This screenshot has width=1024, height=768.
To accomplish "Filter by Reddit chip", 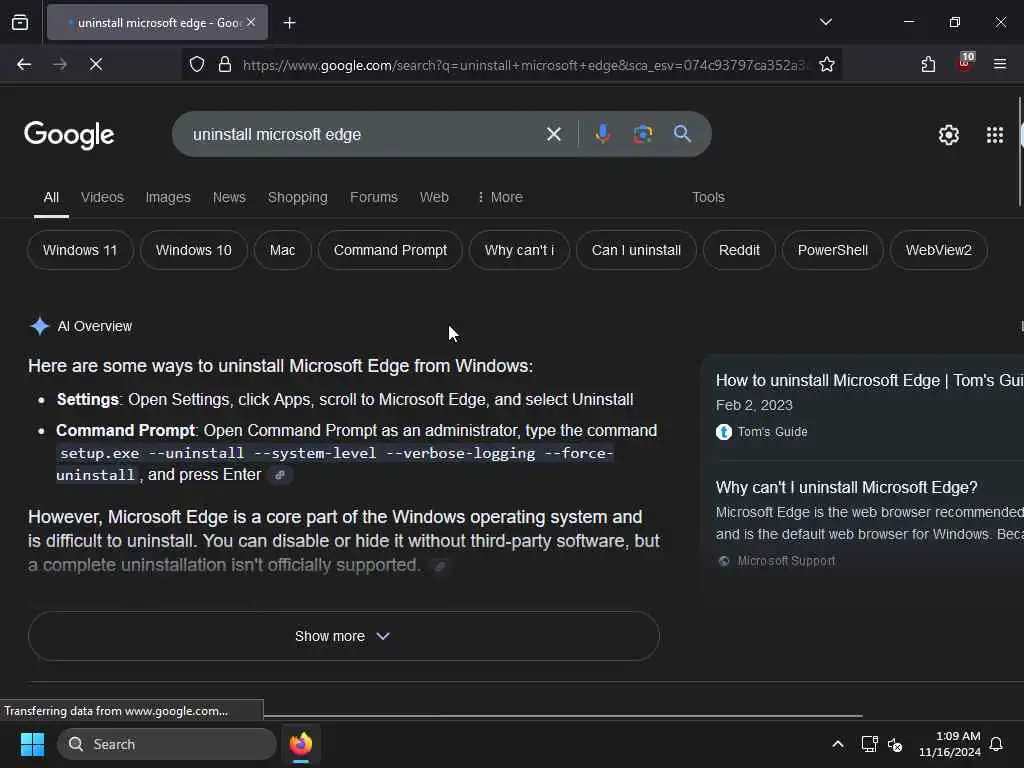I will point(739,250).
